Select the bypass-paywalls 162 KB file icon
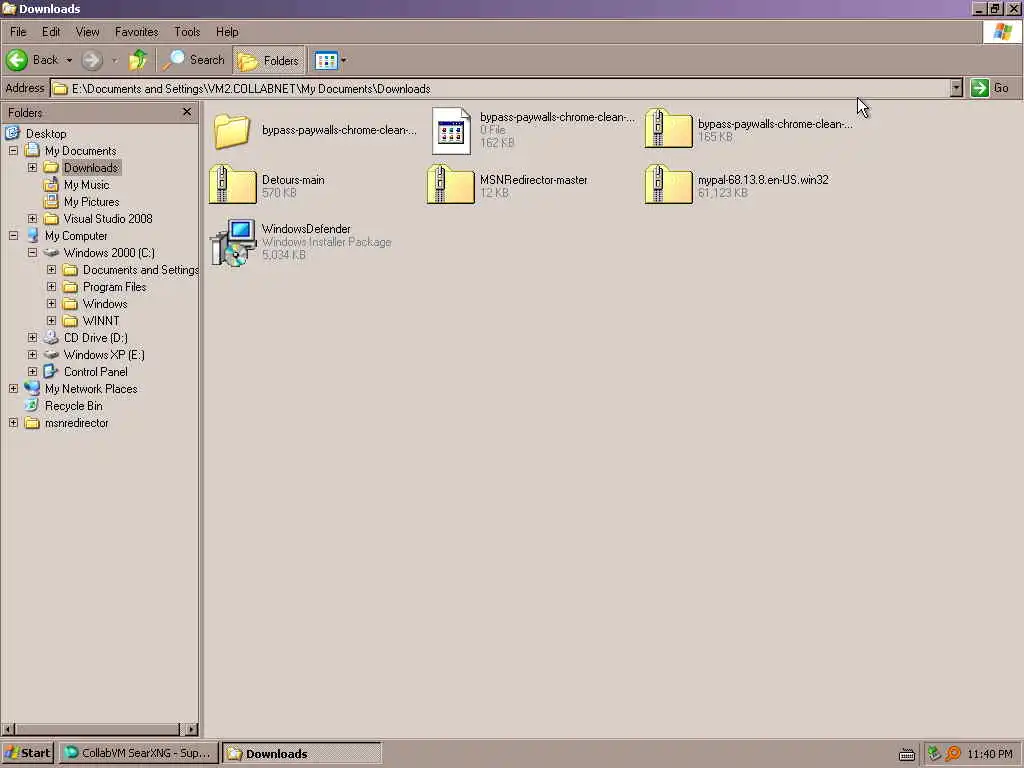Viewport: 1024px width, 768px height. (x=451, y=131)
